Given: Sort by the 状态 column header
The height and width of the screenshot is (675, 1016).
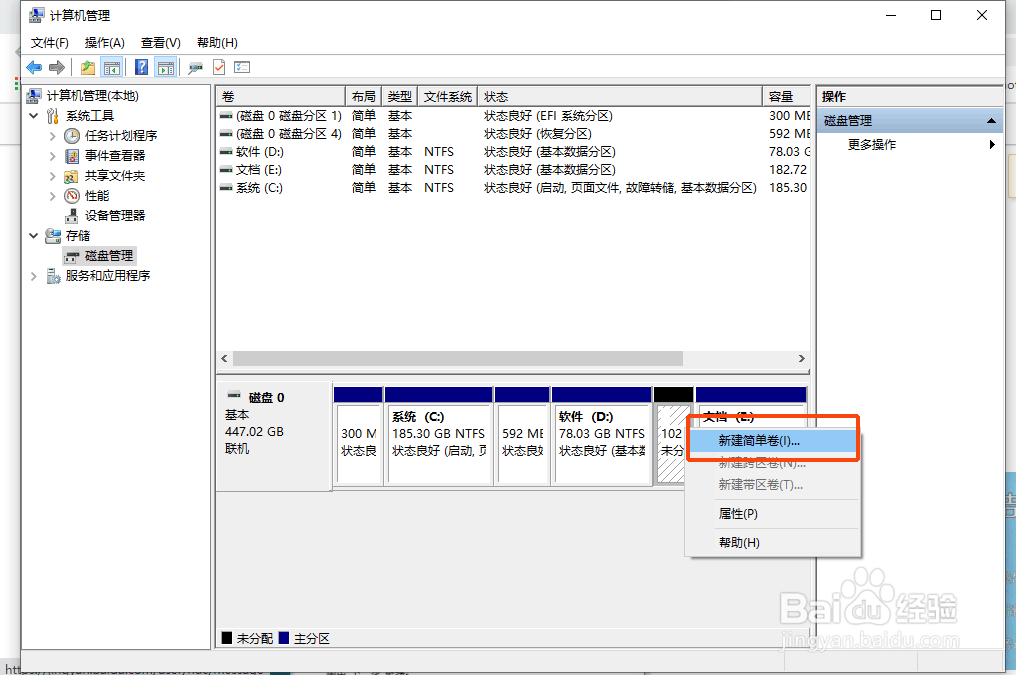Looking at the screenshot, I should [x=620, y=97].
